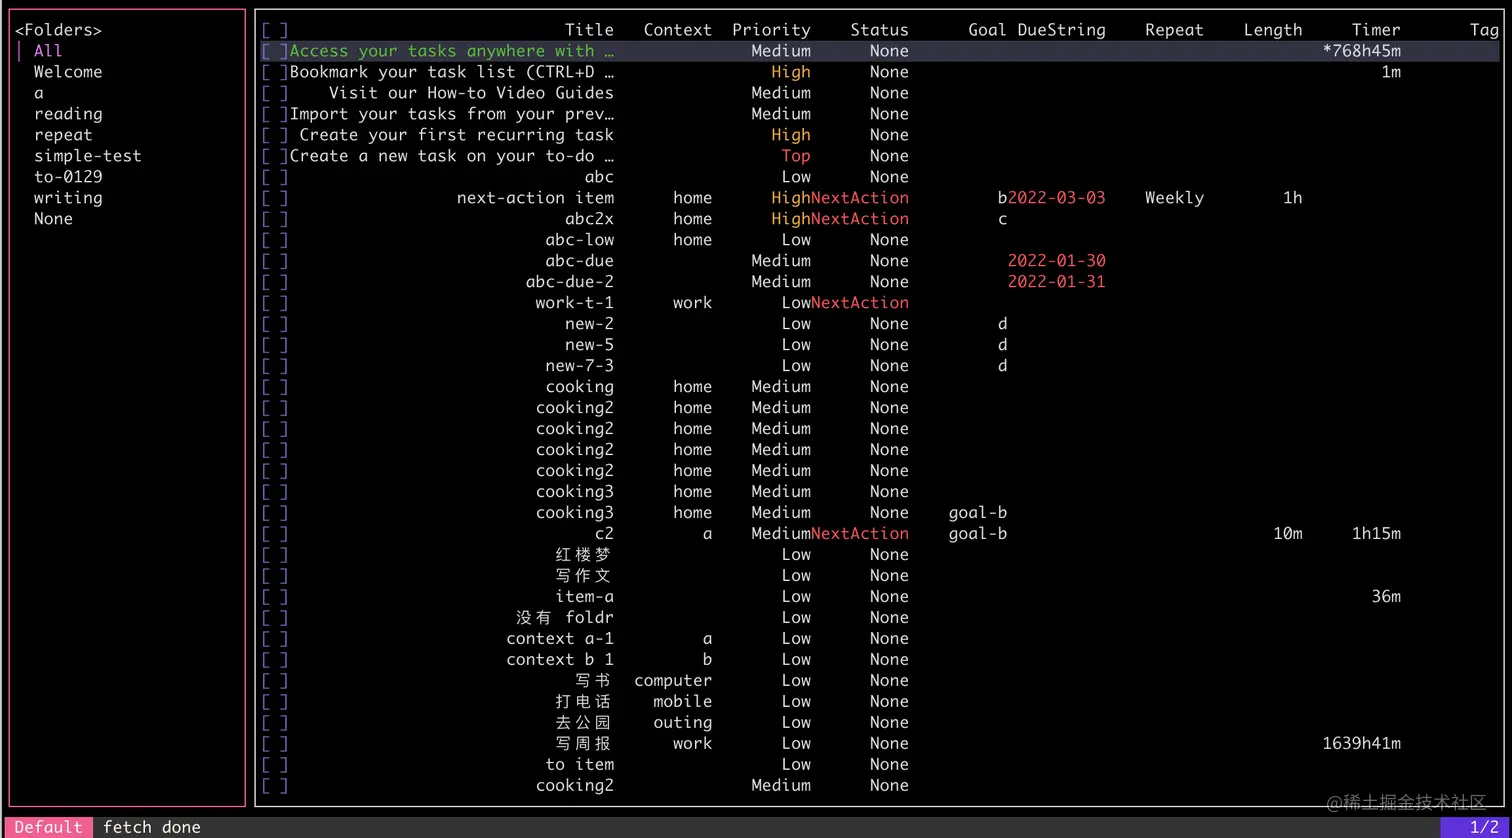This screenshot has height=838, width=1512.
Task: Tick the to item task checkbox
Action: pos(275,765)
